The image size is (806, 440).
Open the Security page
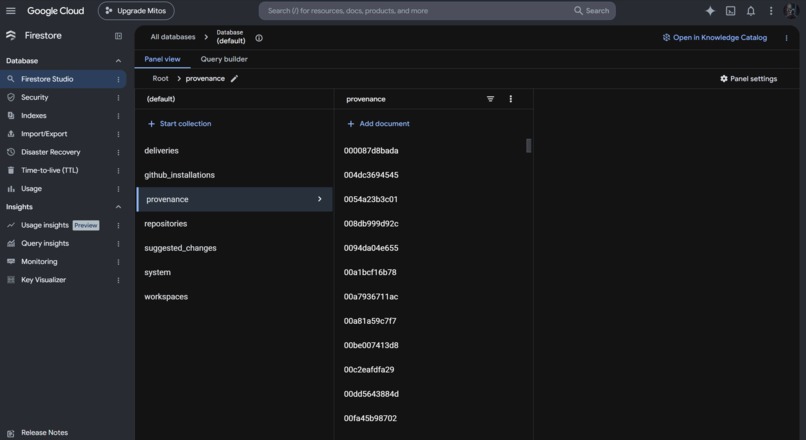coord(34,97)
